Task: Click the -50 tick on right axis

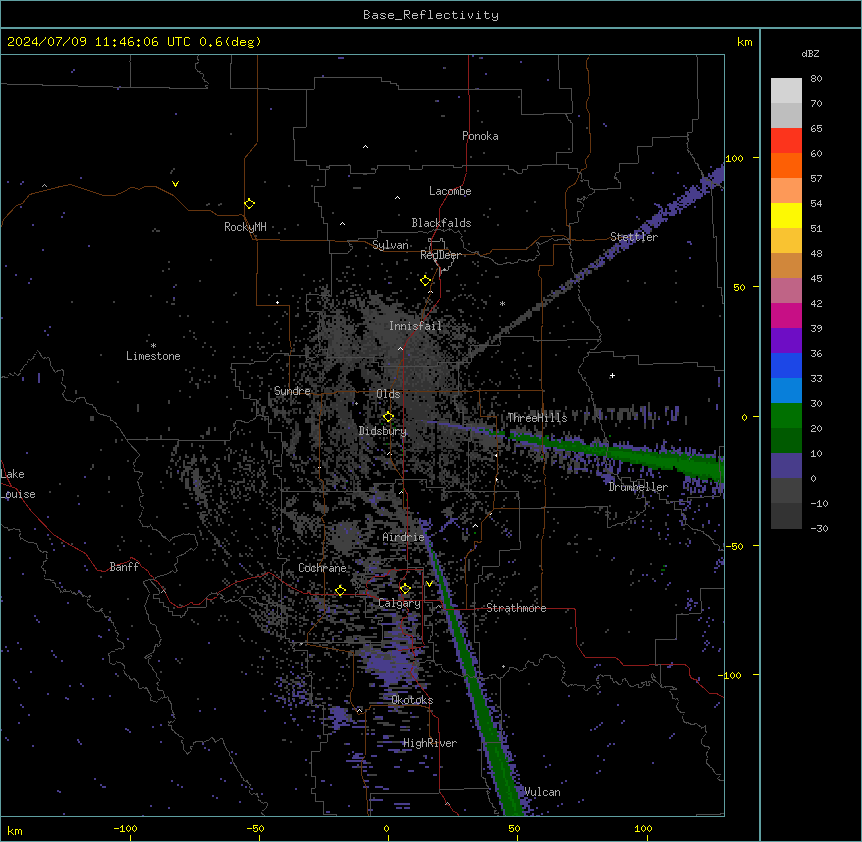Action: tap(734, 546)
